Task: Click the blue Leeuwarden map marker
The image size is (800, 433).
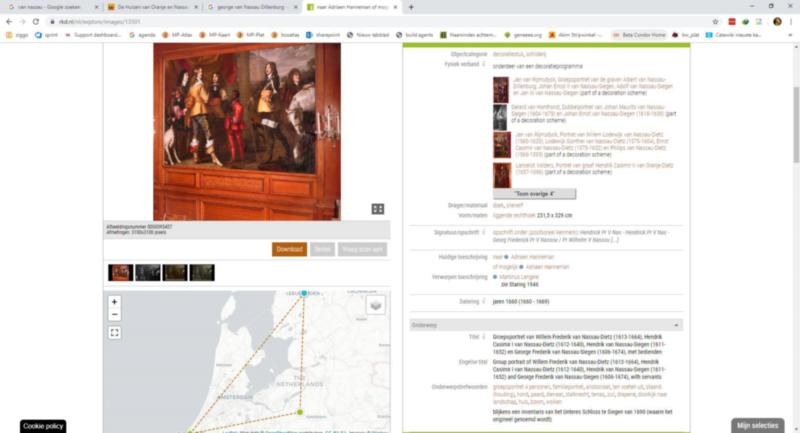Action: pos(304,293)
